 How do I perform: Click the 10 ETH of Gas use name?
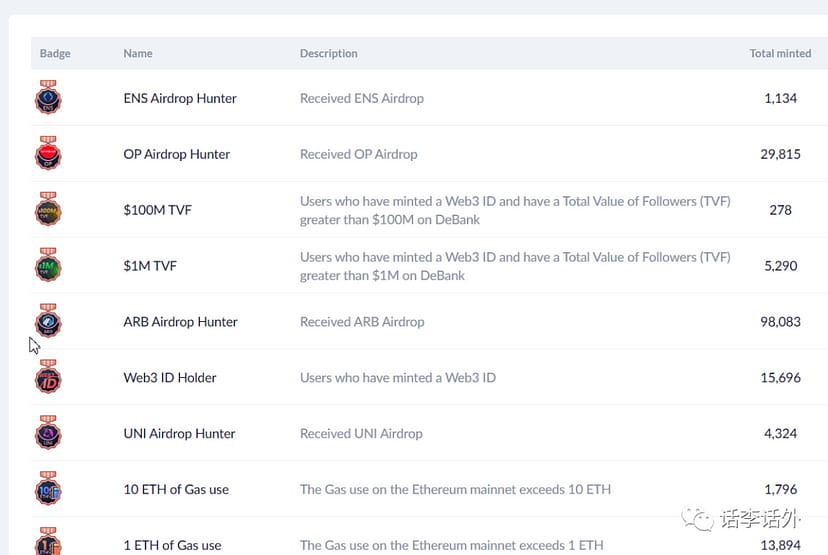(x=176, y=490)
